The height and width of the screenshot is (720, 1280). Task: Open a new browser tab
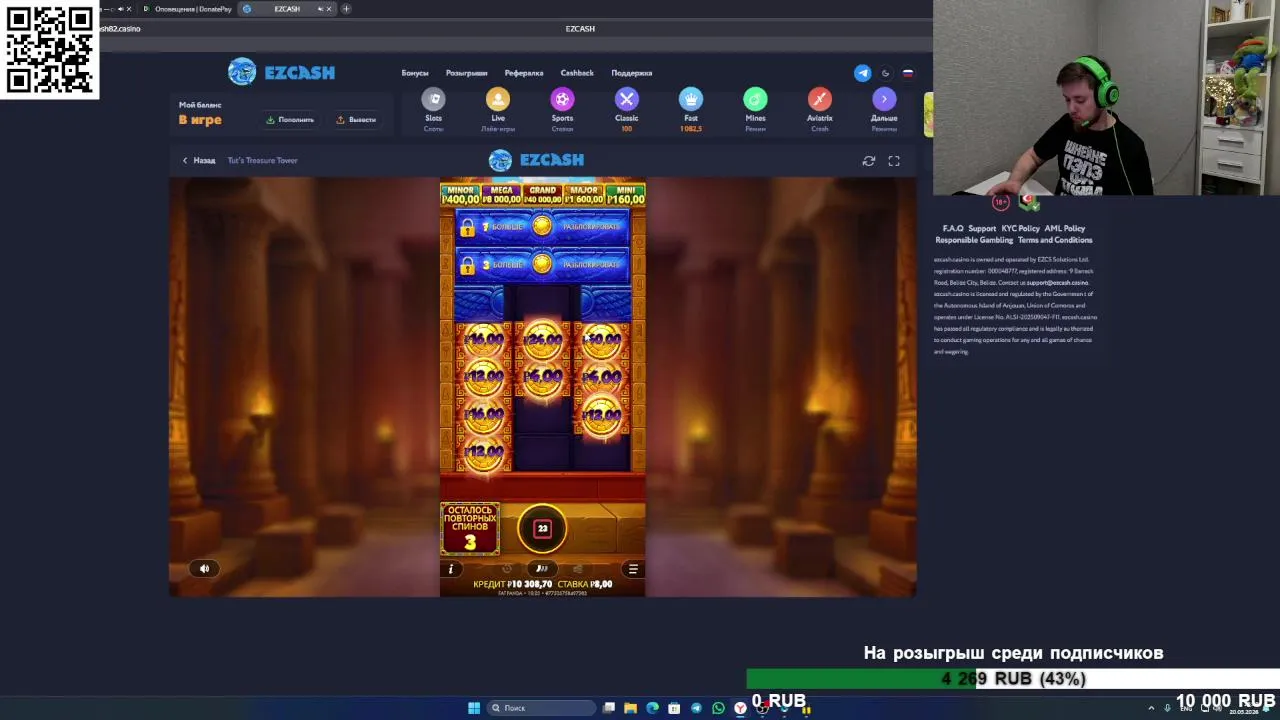[x=346, y=9]
